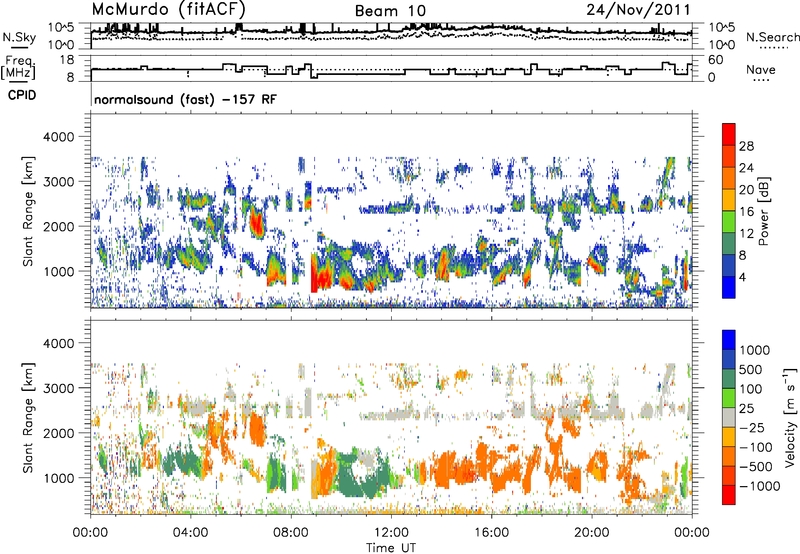Click the 60 tick on the Nave axis
This screenshot has height=554, width=800.
[x=716, y=60]
